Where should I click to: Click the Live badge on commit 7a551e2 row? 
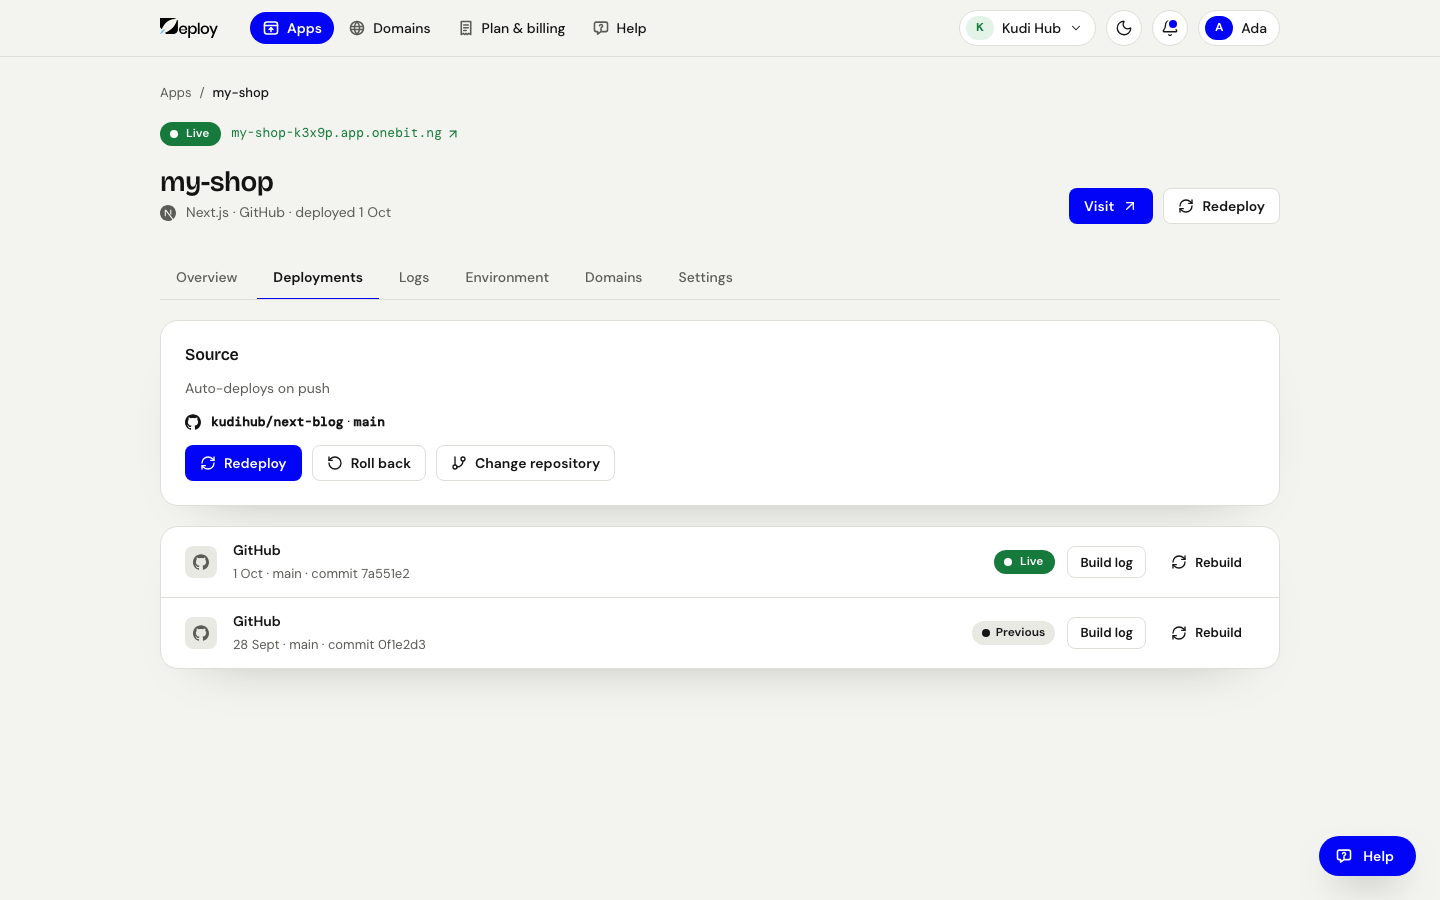click(x=1024, y=562)
